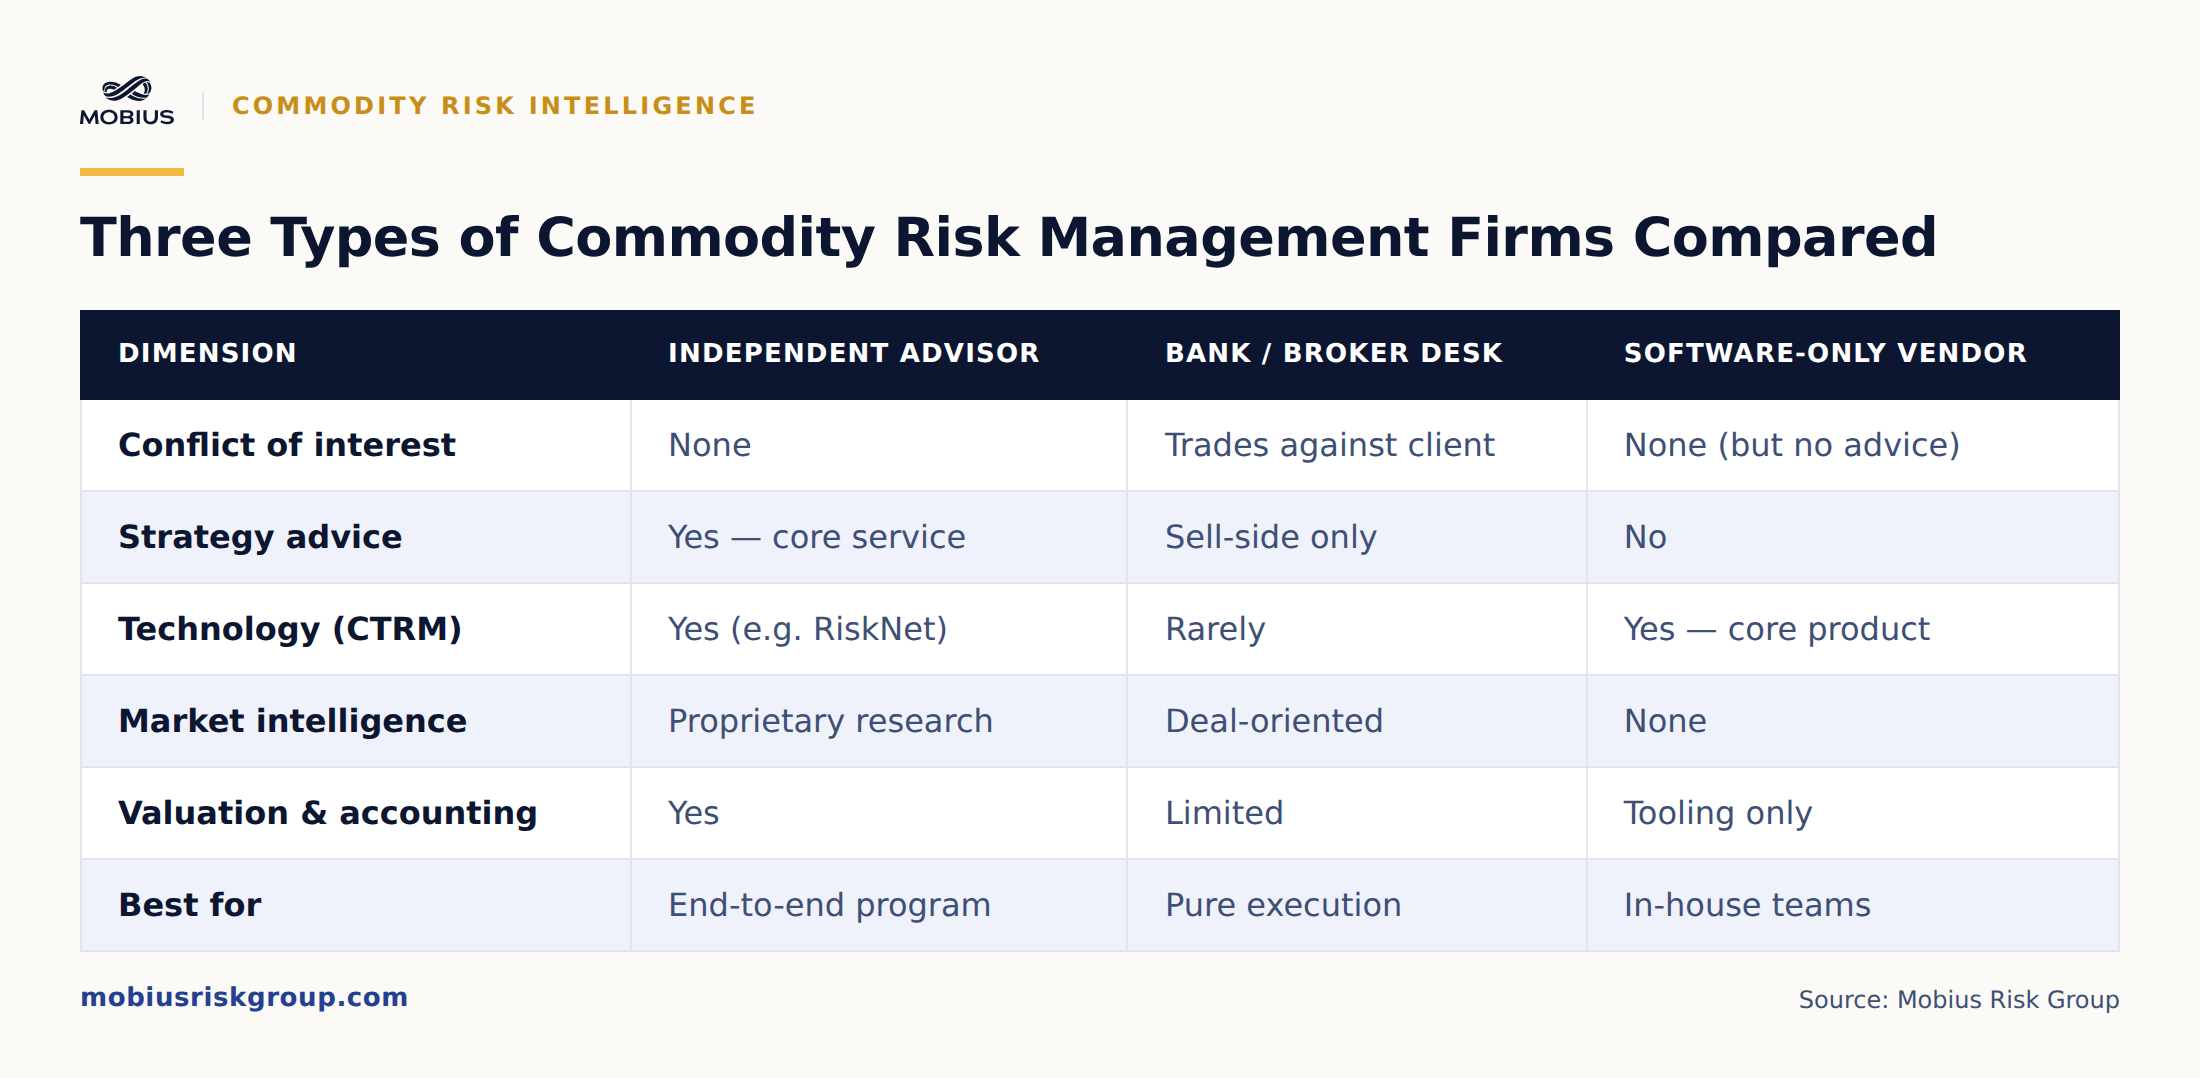The width and height of the screenshot is (2200, 1078).
Task: Open the mobiusriskgroup.com link
Action: [x=244, y=997]
